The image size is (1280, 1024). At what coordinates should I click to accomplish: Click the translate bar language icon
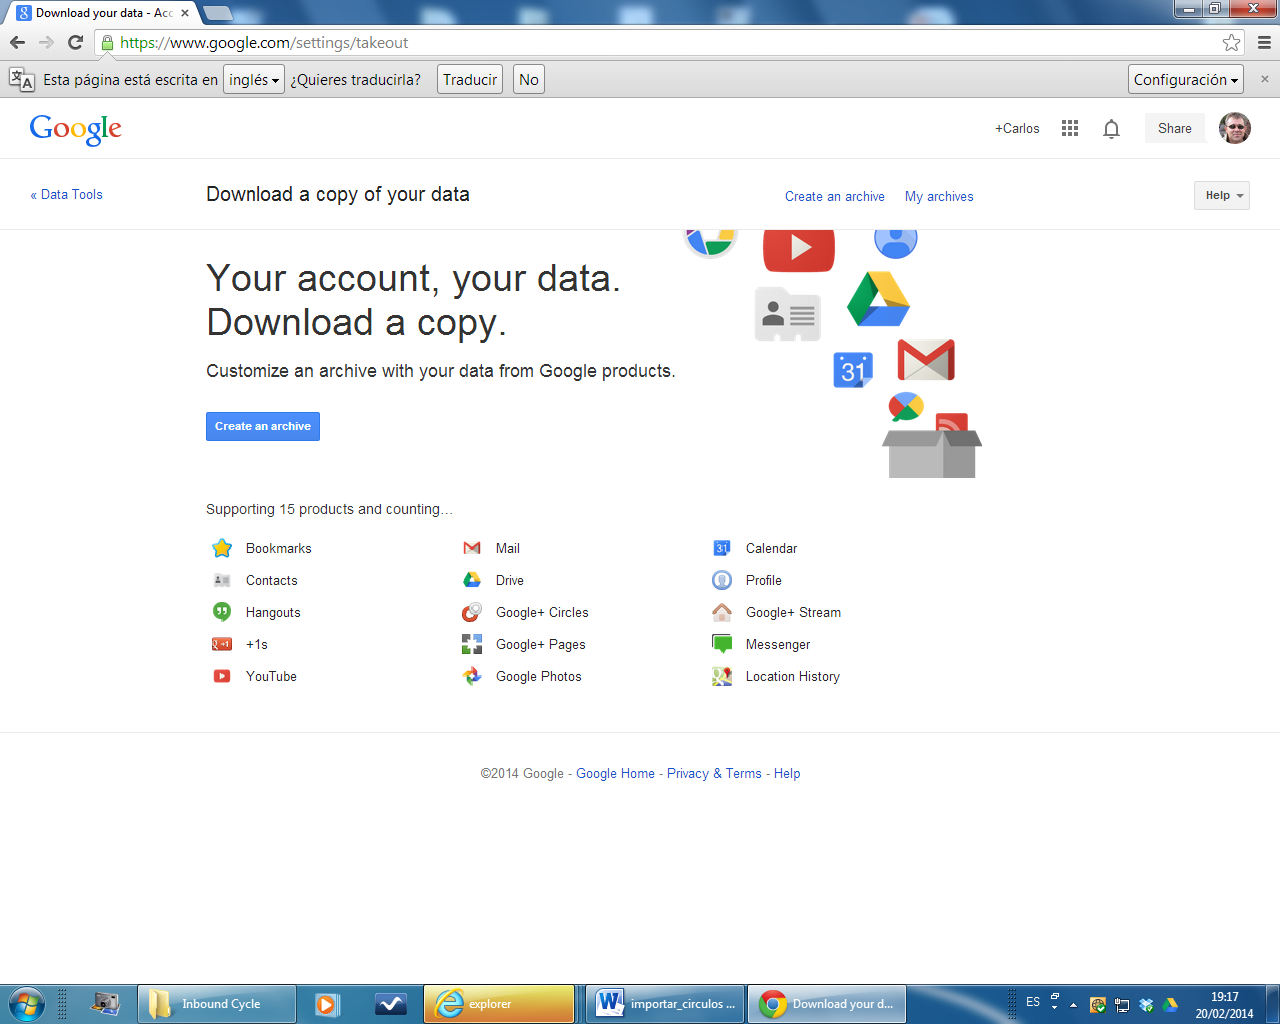click(21, 80)
